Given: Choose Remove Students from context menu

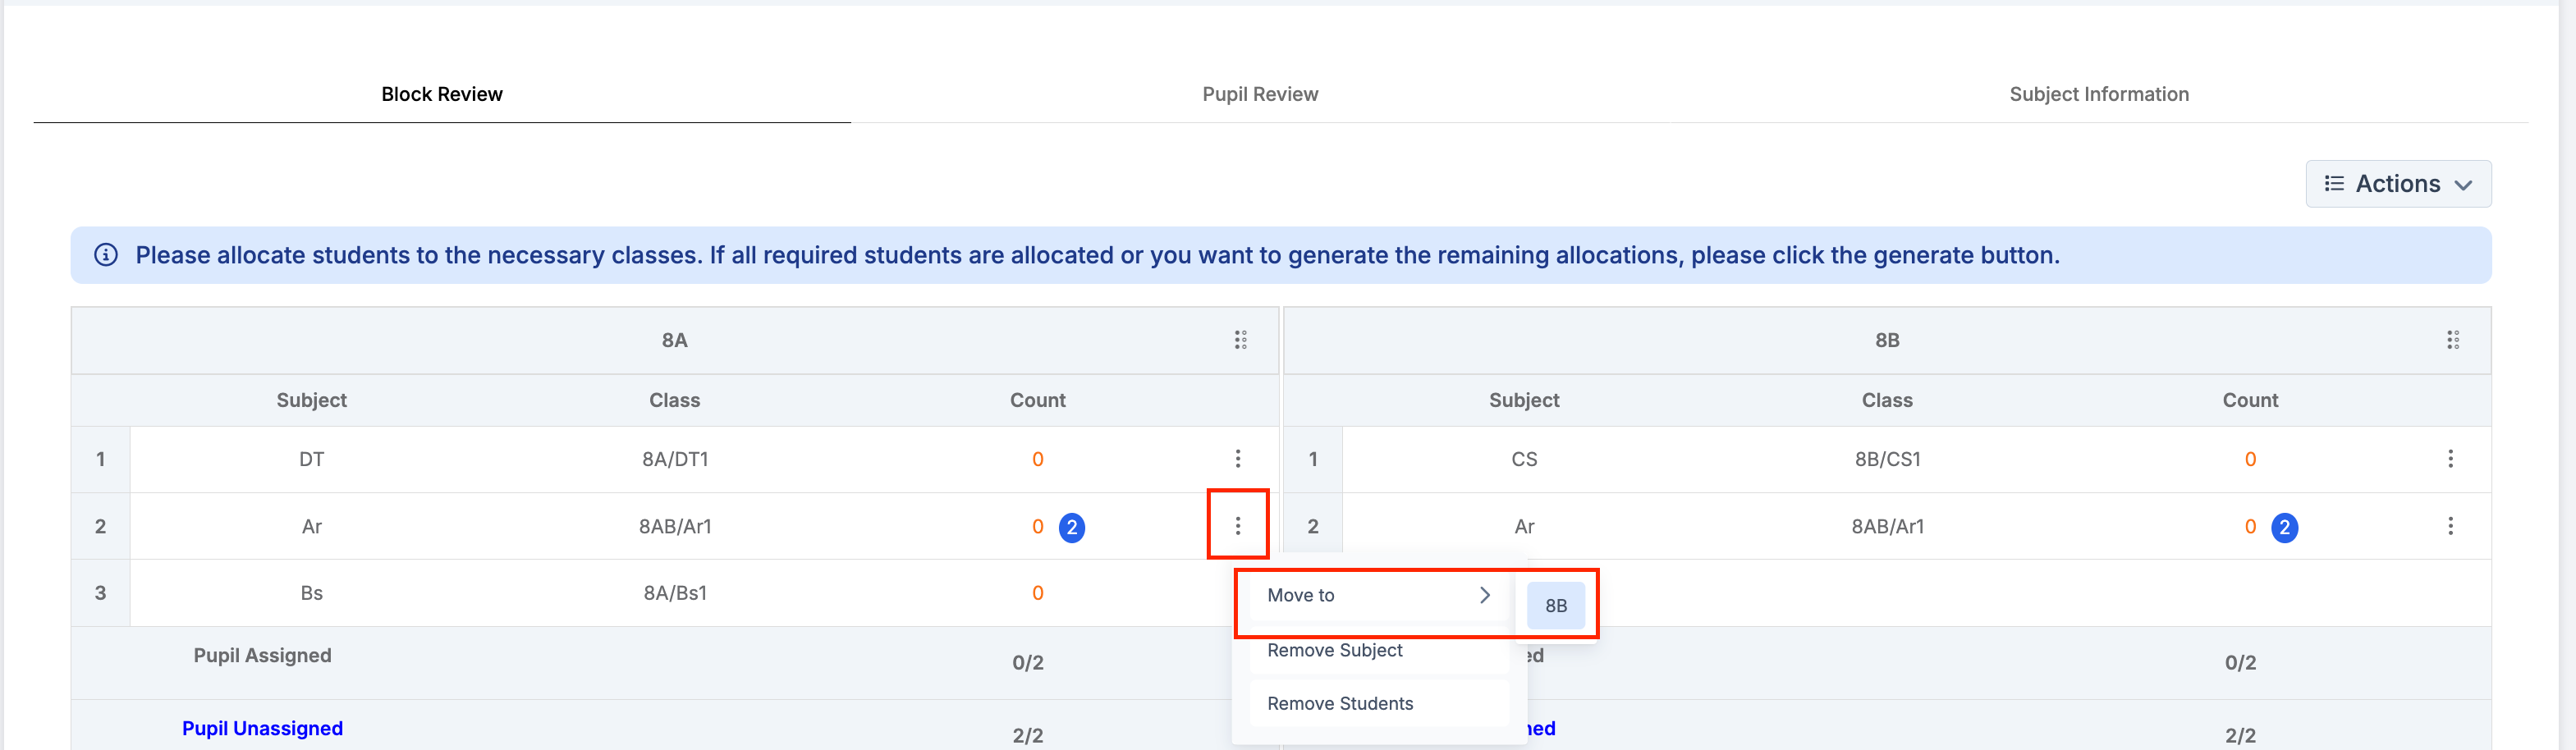Looking at the screenshot, I should (1339, 704).
